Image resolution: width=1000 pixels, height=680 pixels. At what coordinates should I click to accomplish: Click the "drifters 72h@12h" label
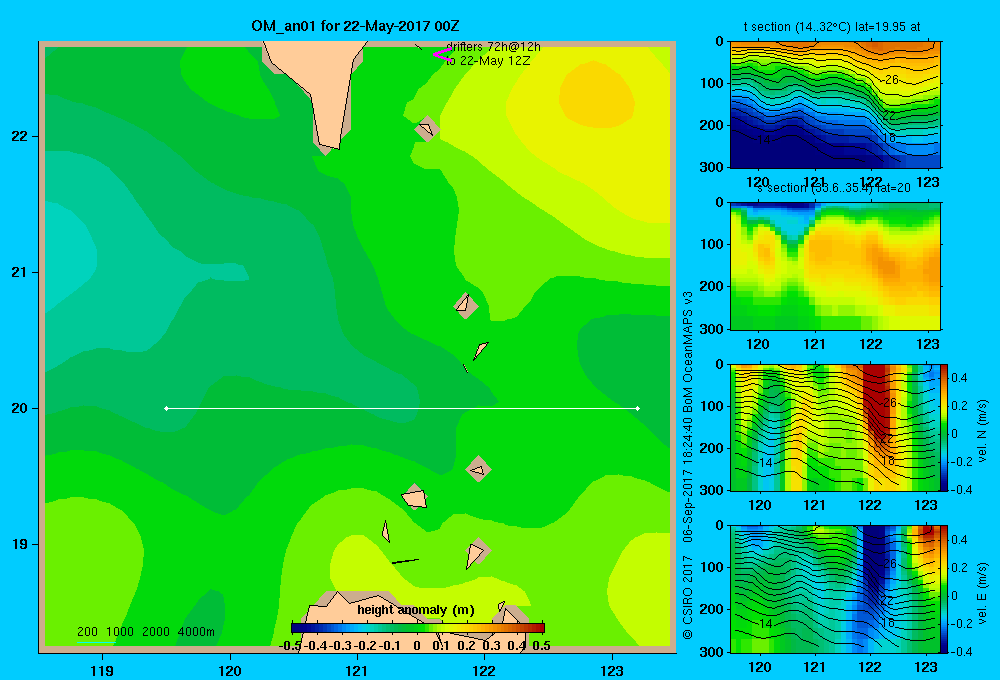coord(493,47)
